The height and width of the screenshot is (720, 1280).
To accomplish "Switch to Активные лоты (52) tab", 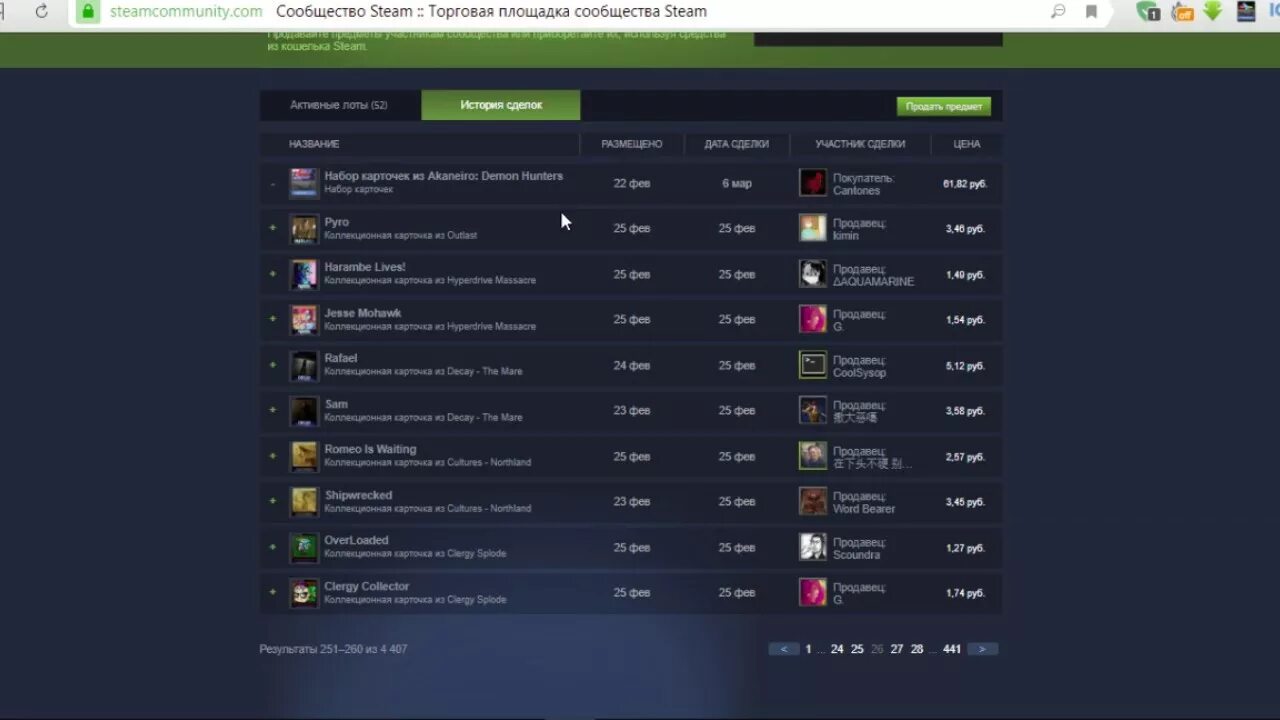I will click(x=339, y=105).
